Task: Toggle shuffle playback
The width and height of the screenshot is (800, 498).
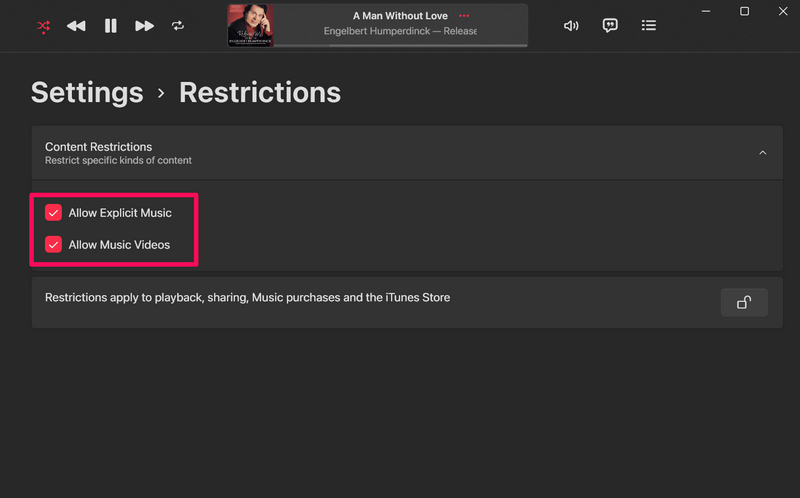Action: click(43, 26)
